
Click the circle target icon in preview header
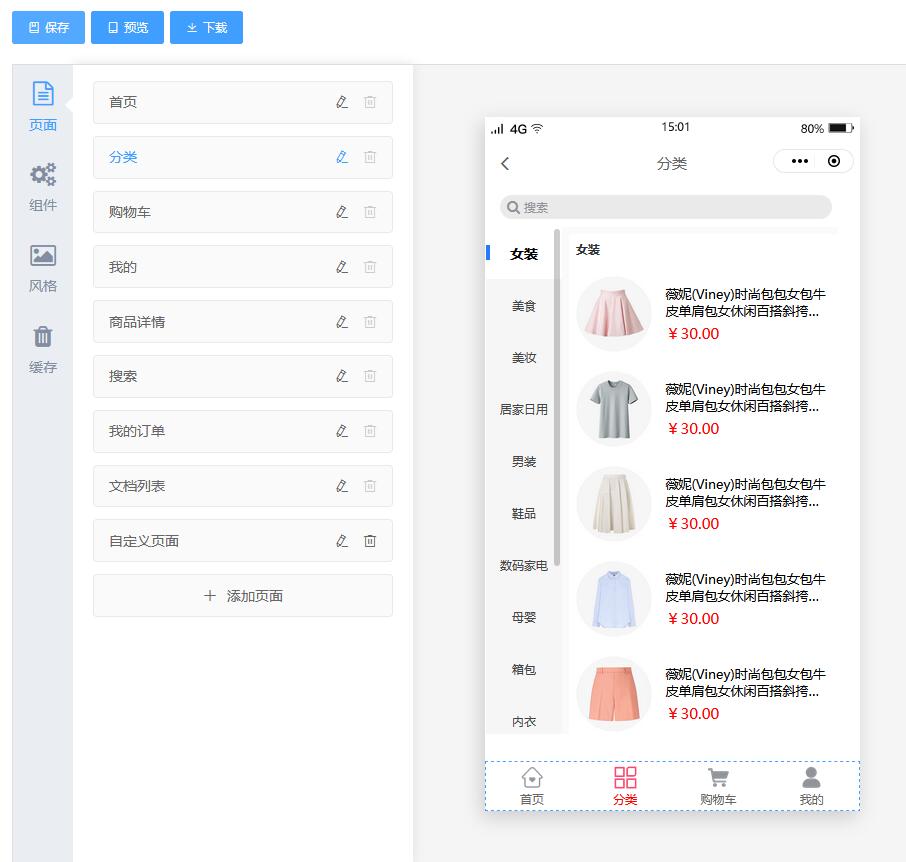coord(834,161)
